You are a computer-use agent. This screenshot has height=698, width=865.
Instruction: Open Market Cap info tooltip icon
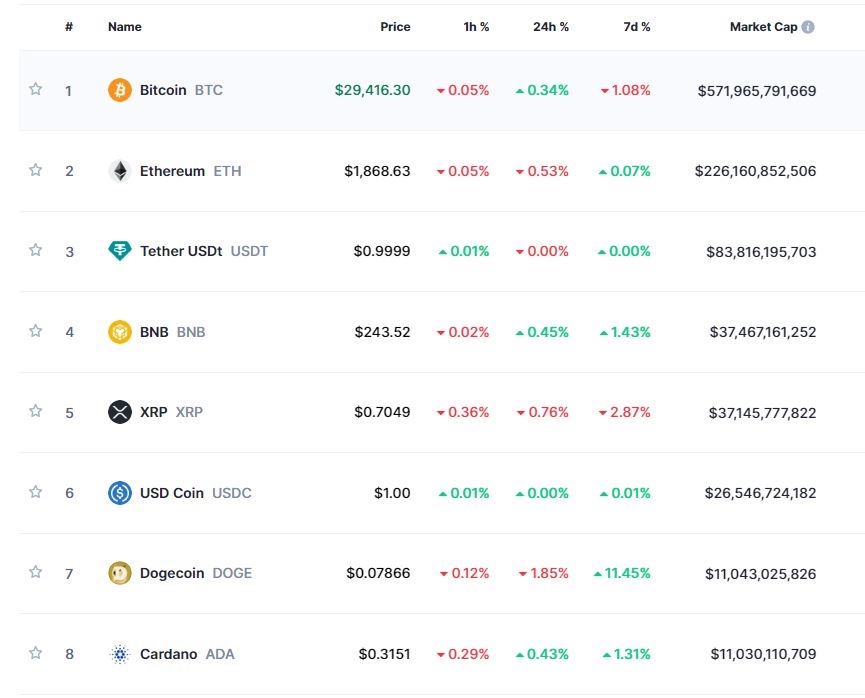coord(808,27)
